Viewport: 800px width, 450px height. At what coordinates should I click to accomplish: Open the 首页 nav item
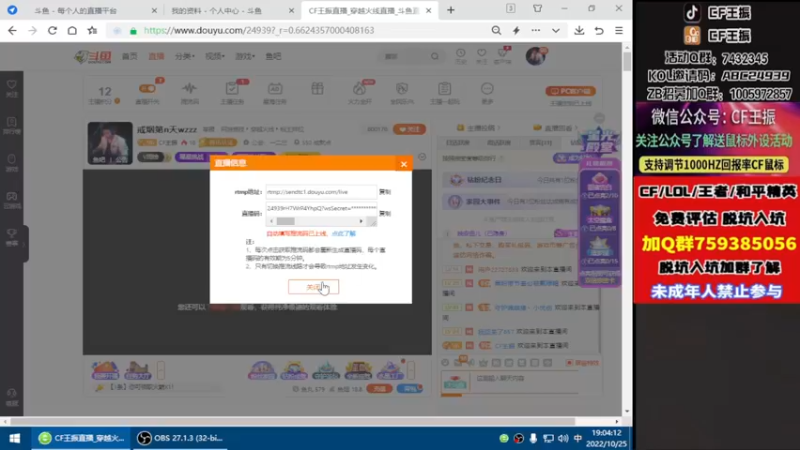click(130, 56)
